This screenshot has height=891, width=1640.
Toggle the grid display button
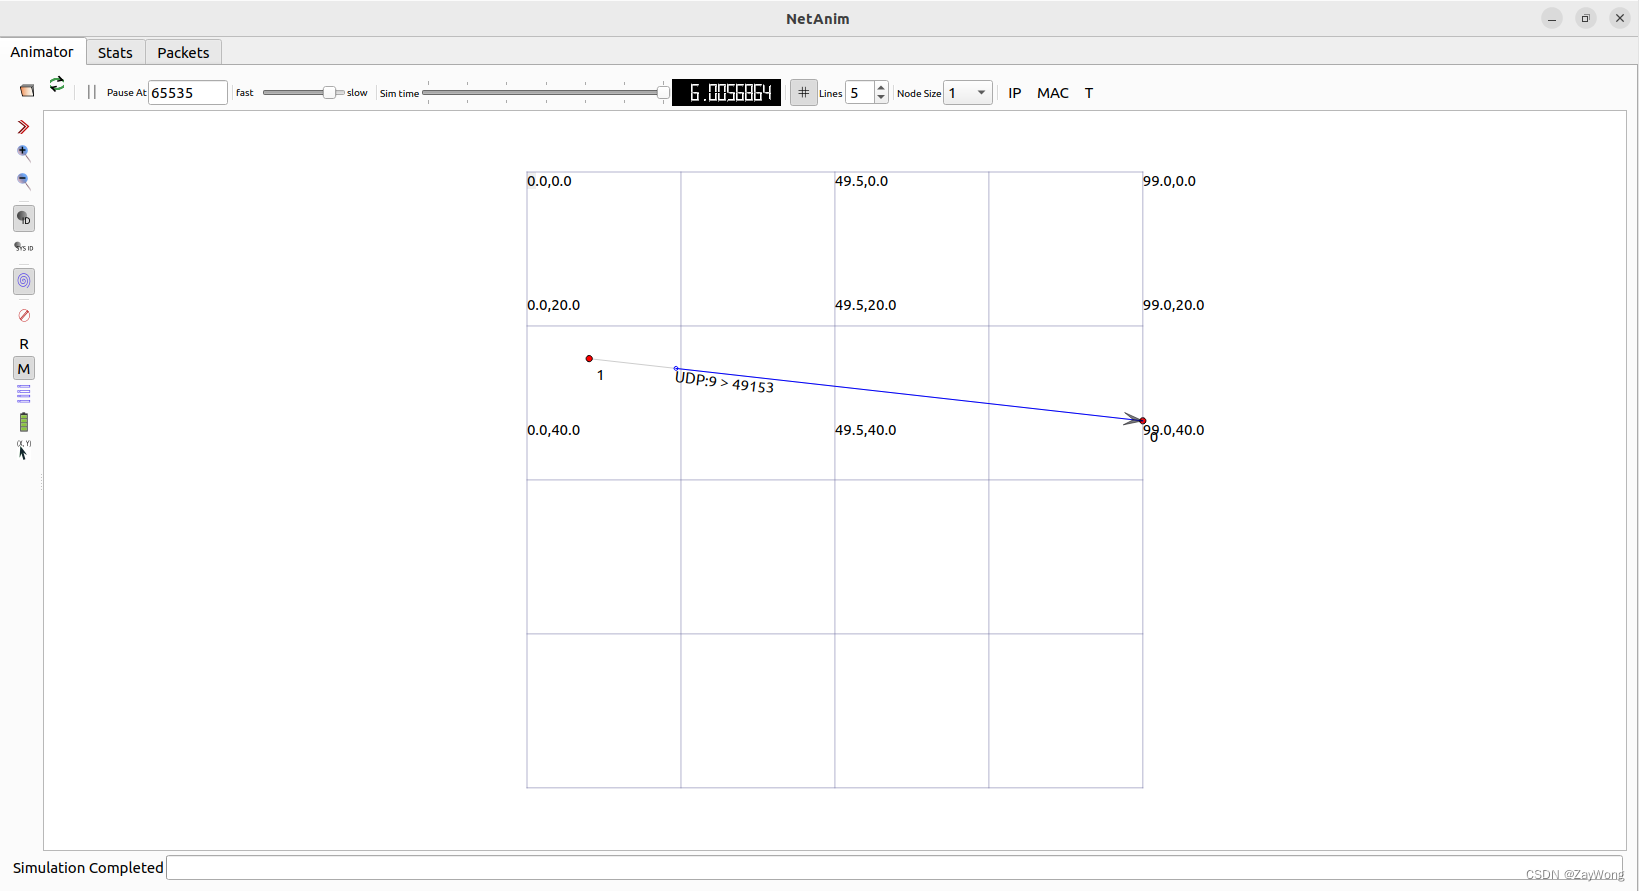point(804,93)
